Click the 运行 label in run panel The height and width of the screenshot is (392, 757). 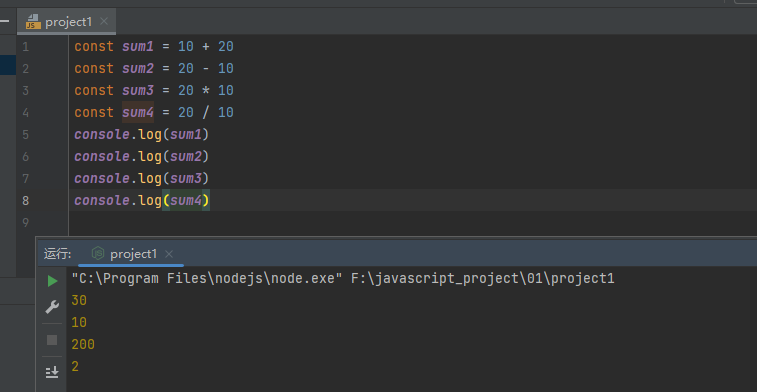[57, 254]
